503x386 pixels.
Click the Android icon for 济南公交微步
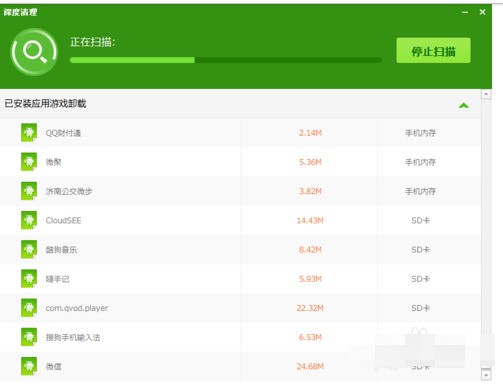[29, 191]
